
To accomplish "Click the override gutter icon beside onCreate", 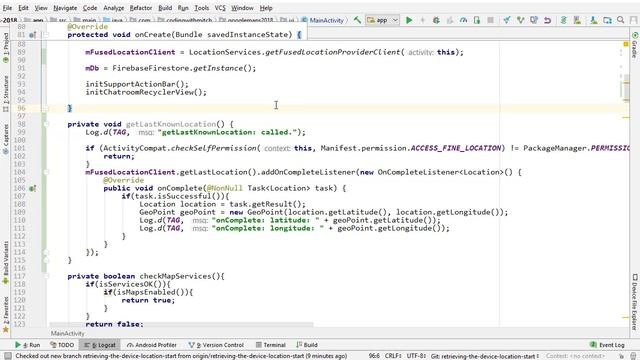I will click(x=33, y=35).
